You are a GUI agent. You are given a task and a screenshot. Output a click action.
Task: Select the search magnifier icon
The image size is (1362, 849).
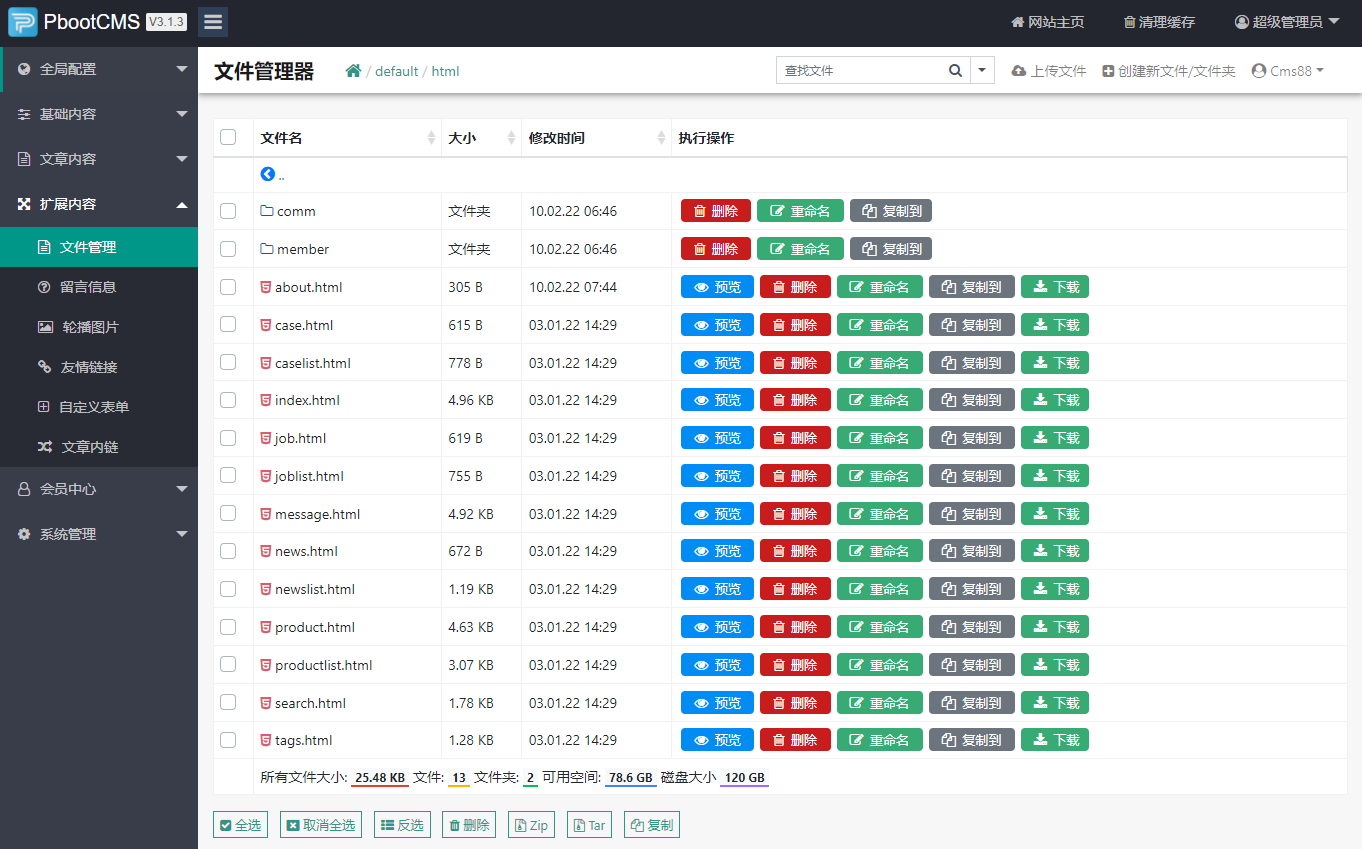(x=955, y=70)
